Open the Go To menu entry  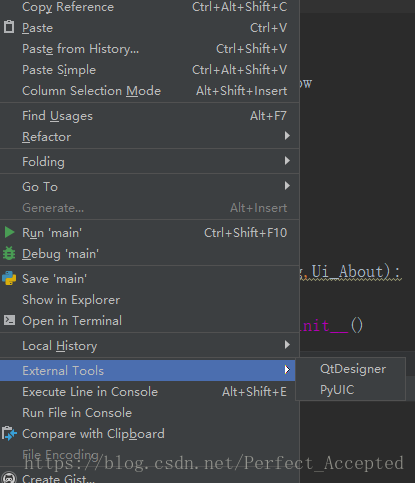point(149,187)
